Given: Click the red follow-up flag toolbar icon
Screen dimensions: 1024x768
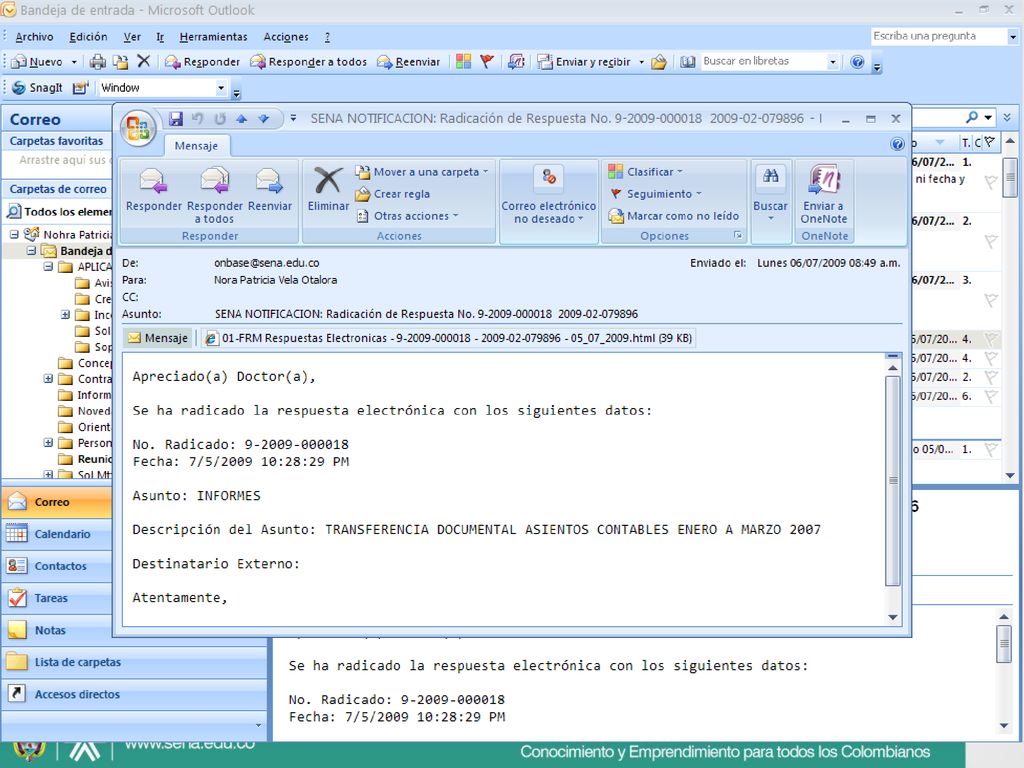Looking at the screenshot, I should (487, 61).
